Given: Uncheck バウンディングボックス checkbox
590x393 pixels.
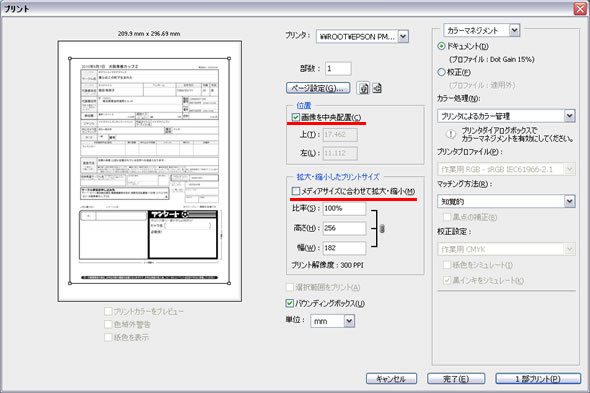Looking at the screenshot, I should [289, 303].
